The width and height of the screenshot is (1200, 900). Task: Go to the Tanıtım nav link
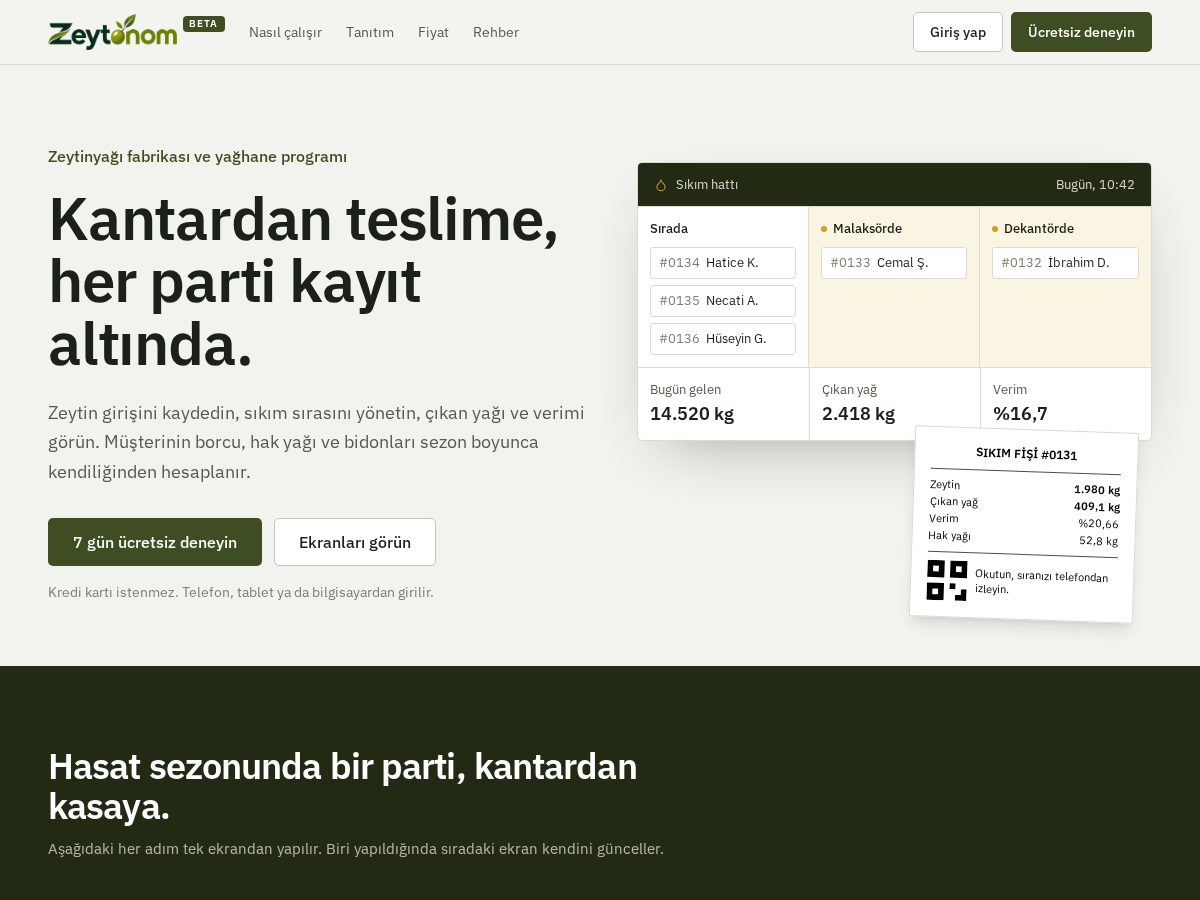pyautogui.click(x=370, y=32)
